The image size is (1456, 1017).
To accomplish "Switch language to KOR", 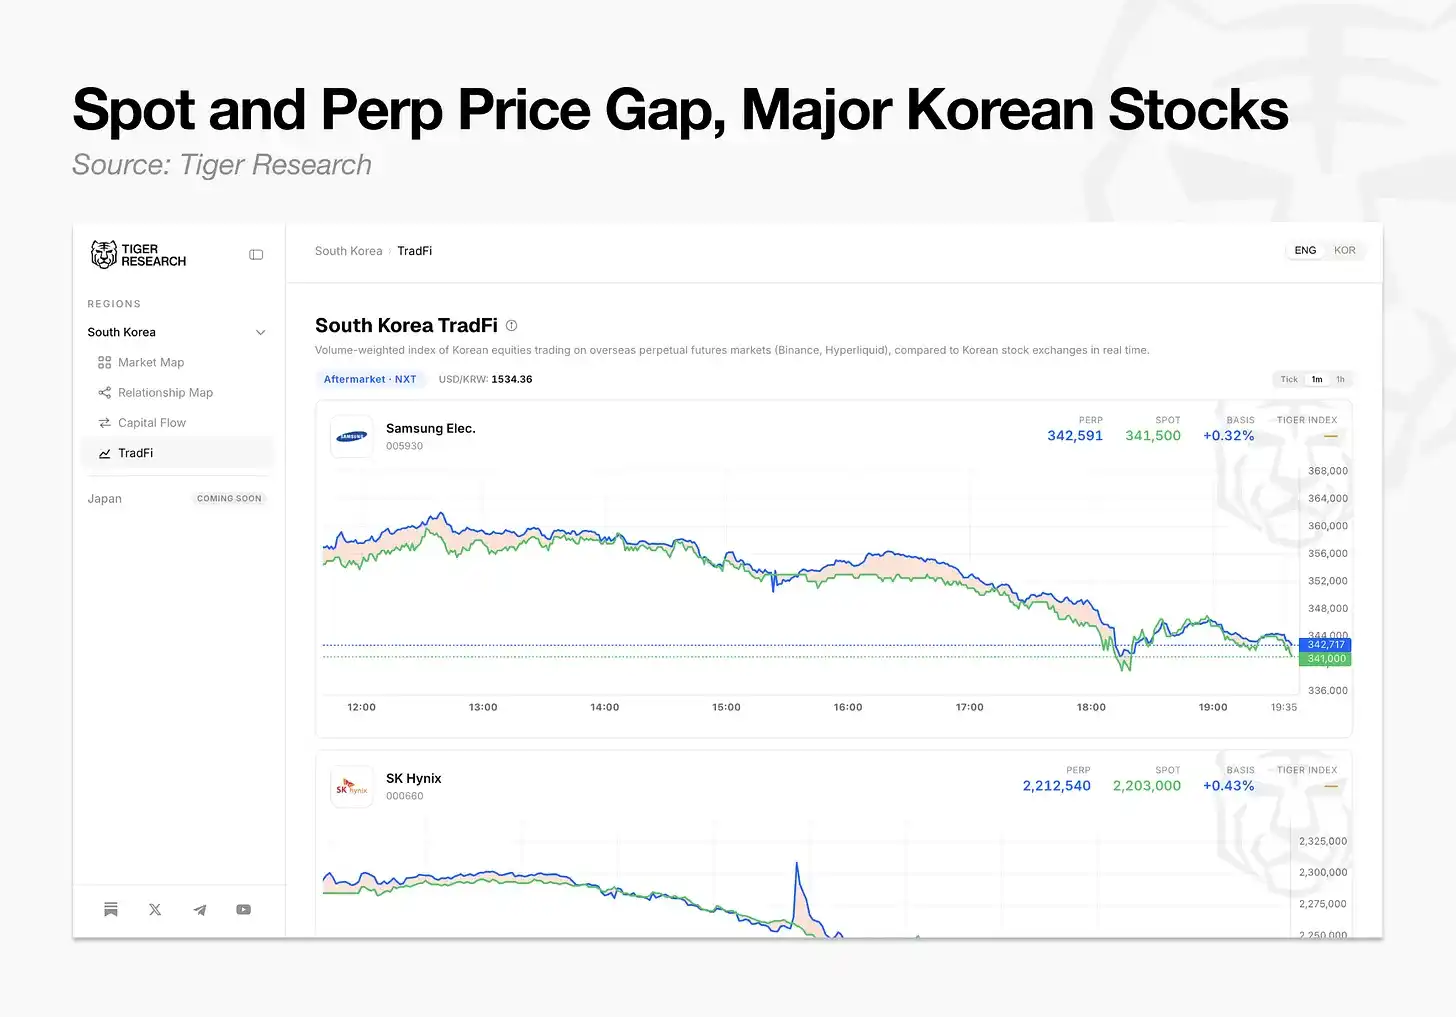I will (x=1345, y=251).
